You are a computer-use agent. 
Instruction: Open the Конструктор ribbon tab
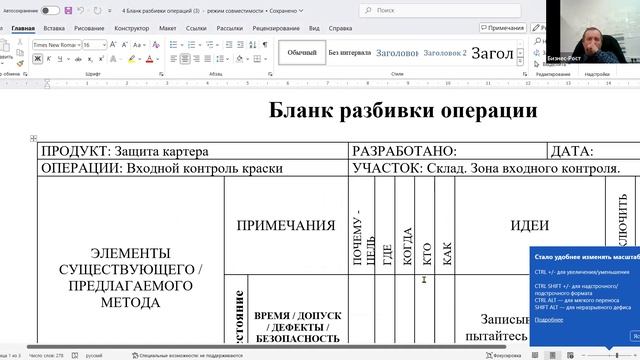point(131,28)
